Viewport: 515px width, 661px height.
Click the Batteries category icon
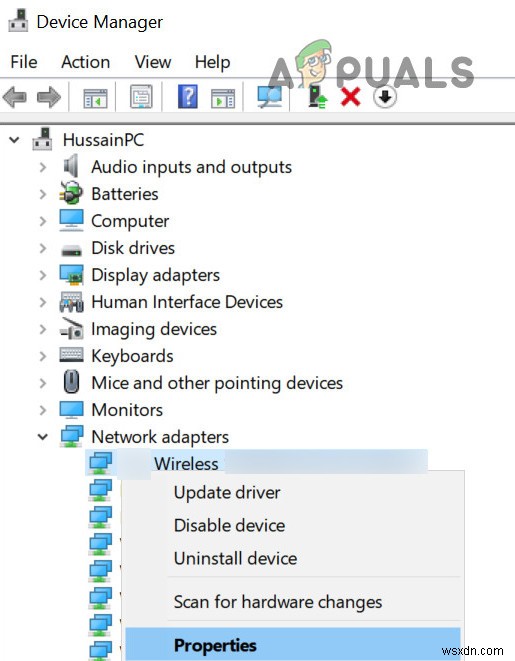(x=71, y=193)
